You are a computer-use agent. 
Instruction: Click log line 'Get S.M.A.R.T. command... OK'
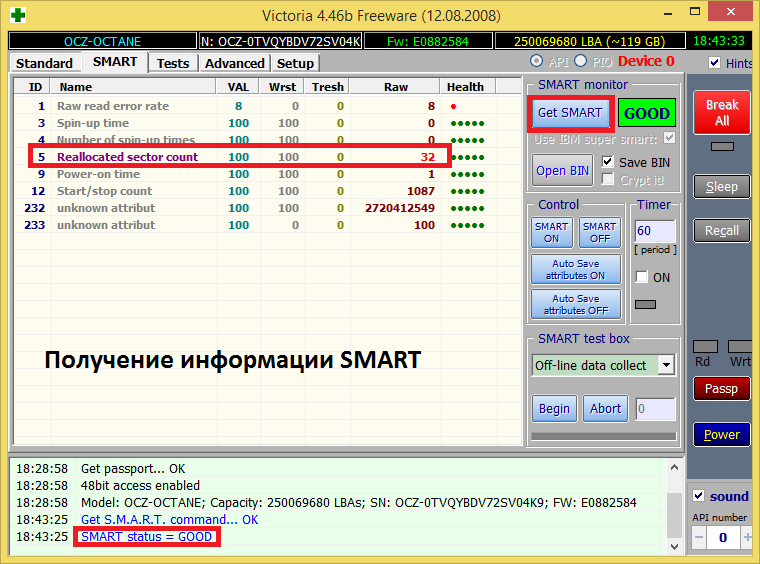[x=169, y=519]
